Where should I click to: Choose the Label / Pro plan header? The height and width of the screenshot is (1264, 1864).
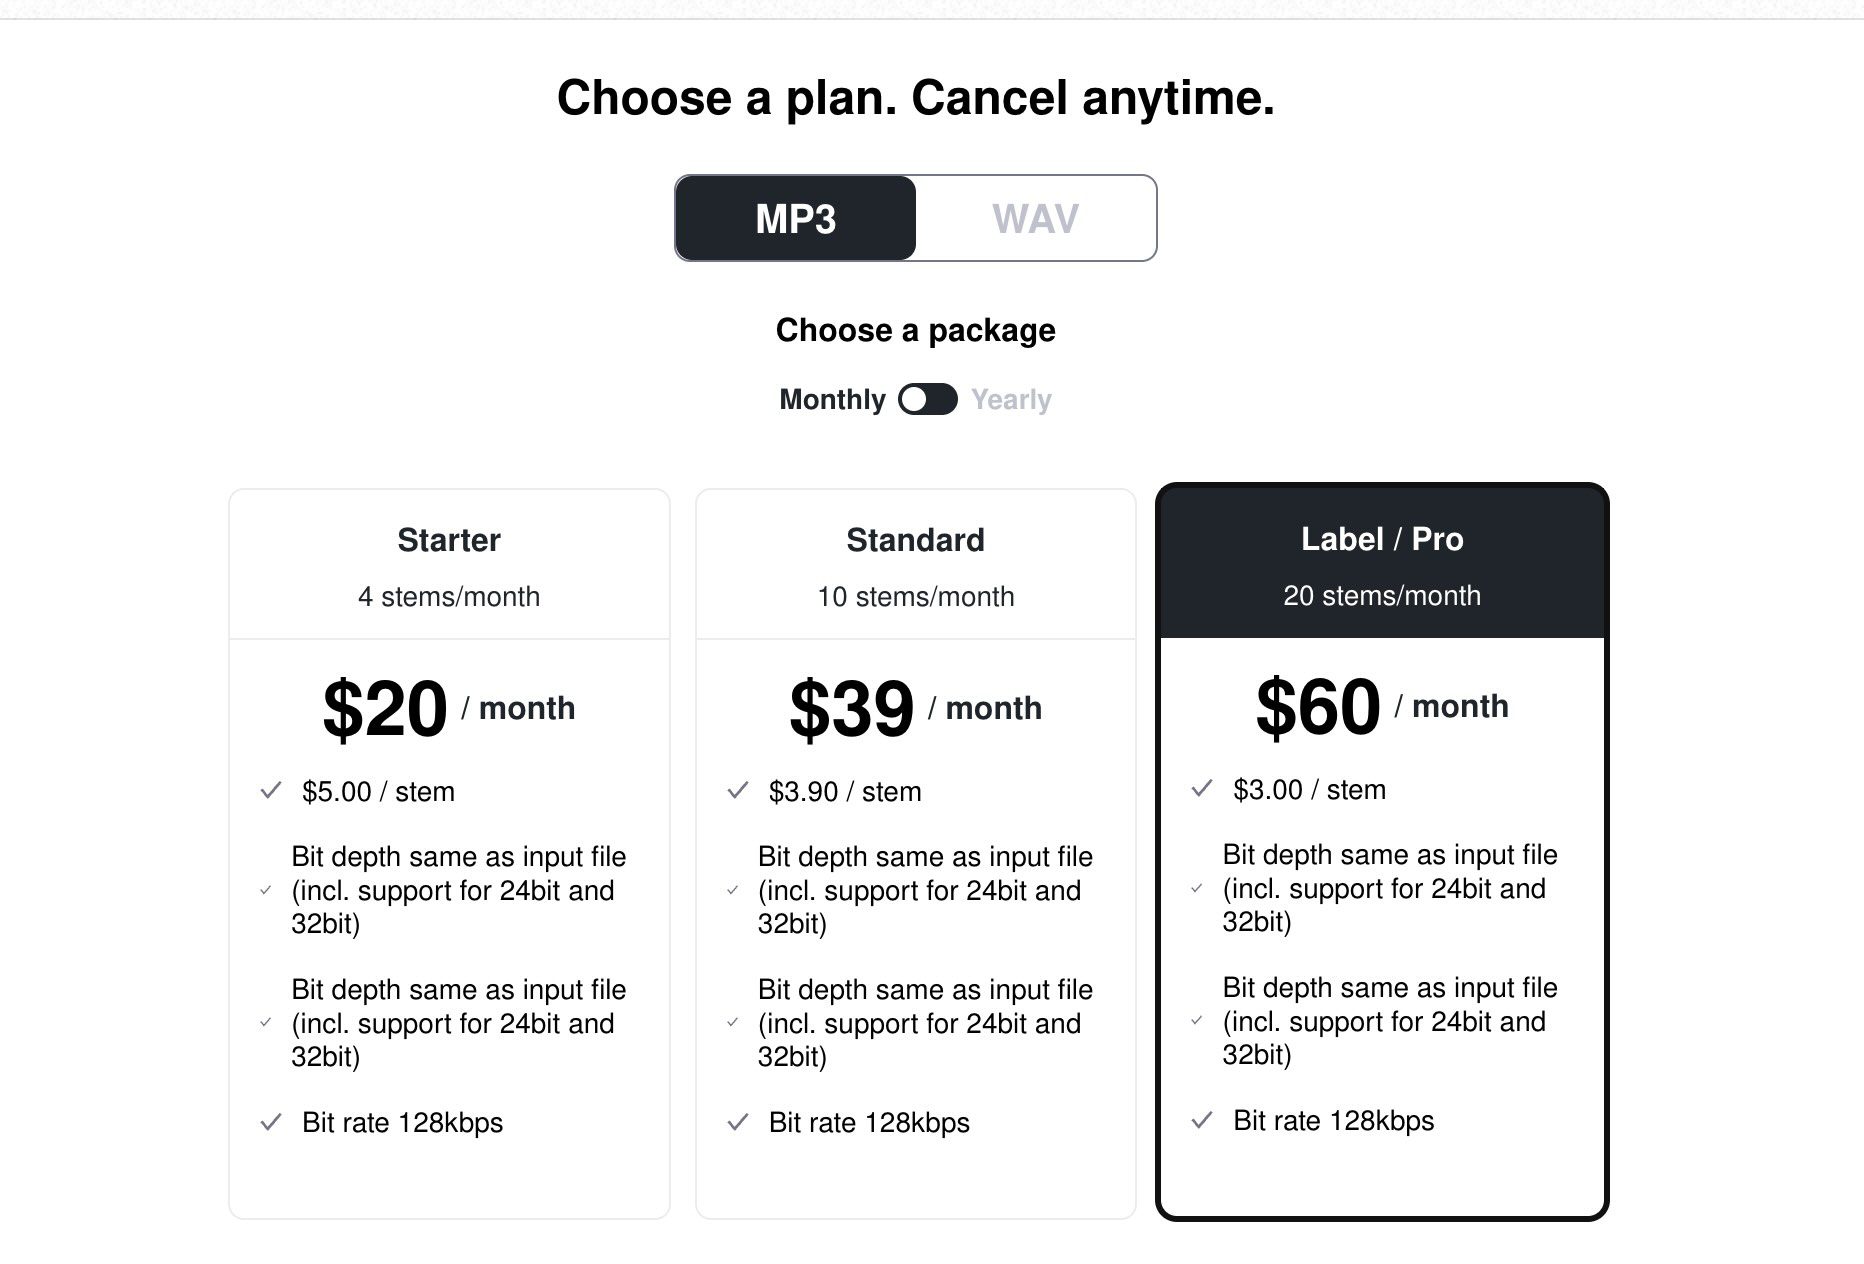coord(1382,539)
